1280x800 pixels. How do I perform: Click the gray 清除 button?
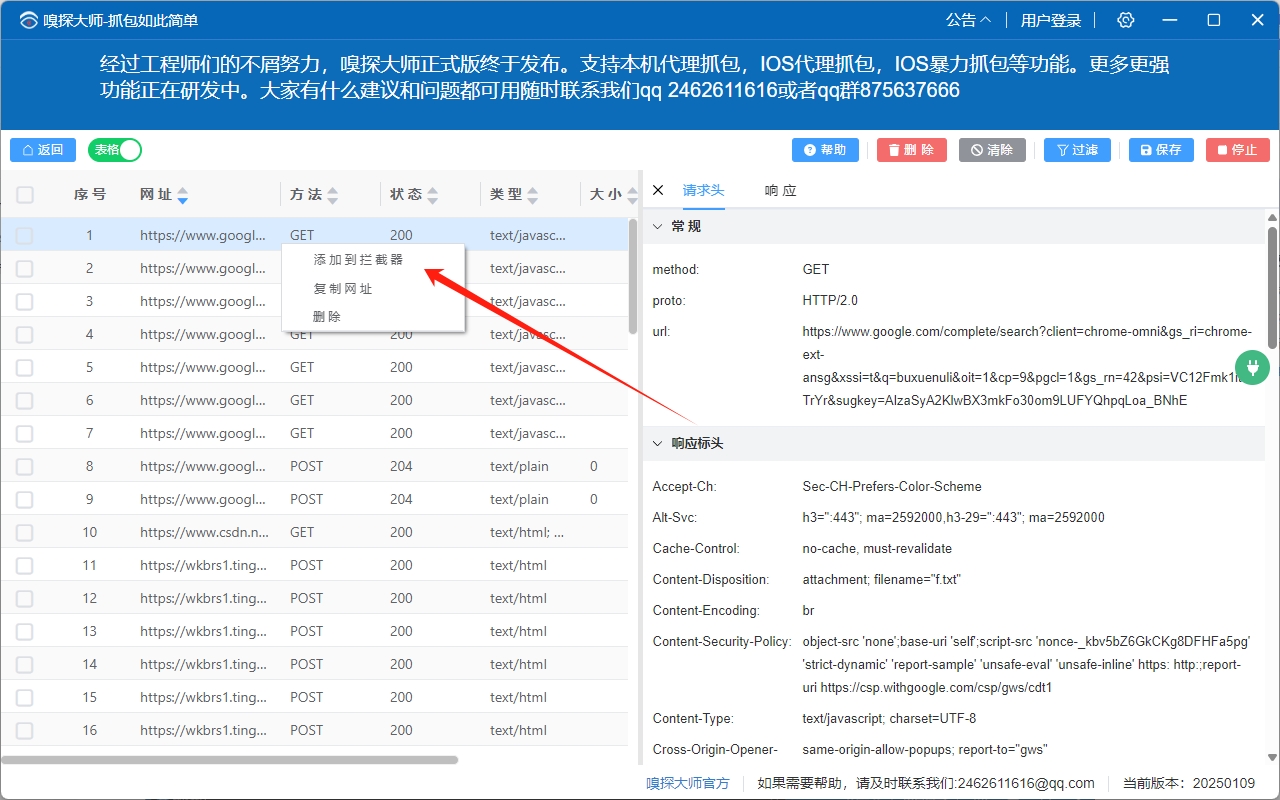tap(992, 150)
